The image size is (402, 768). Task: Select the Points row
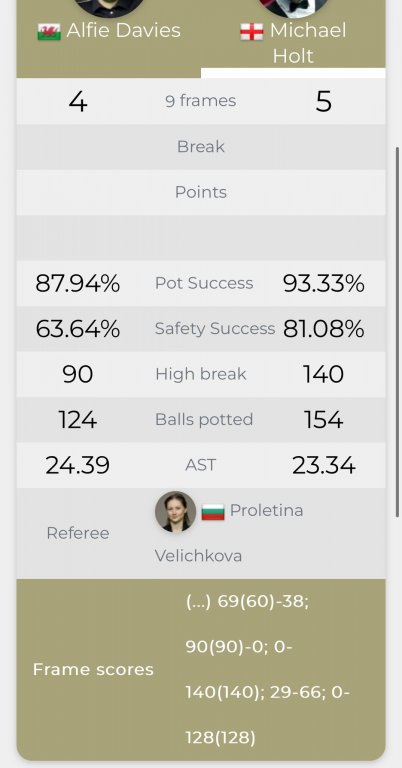[x=201, y=192]
